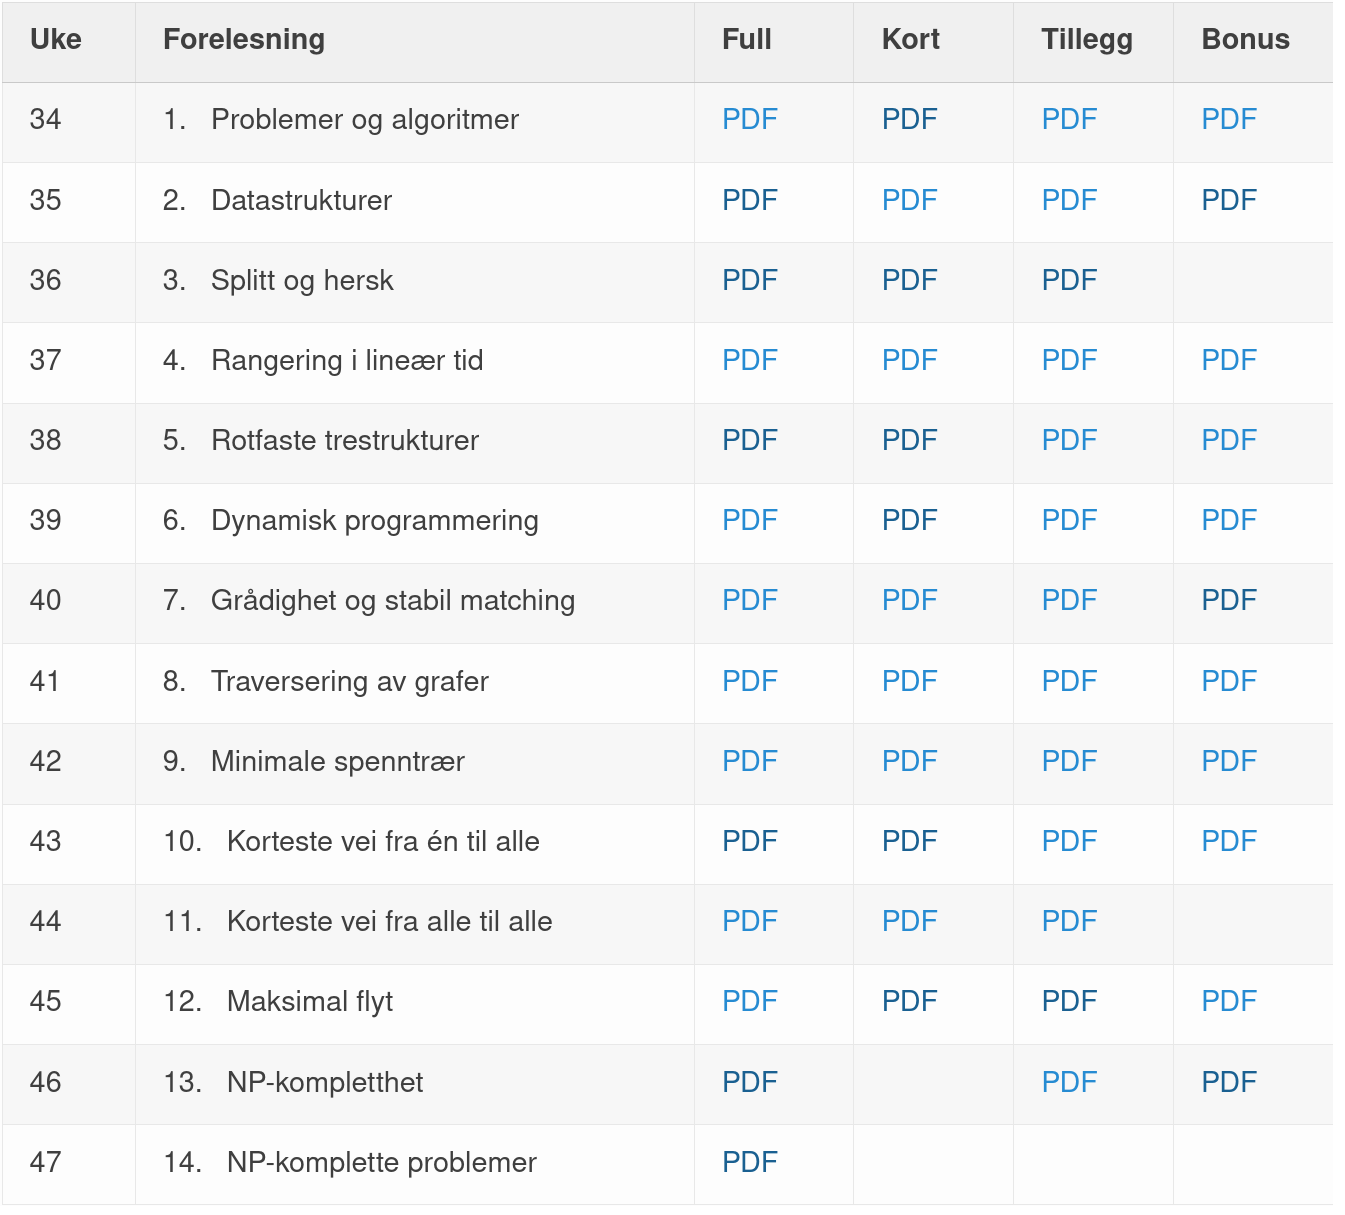Open Kort PDF for Korteste vei fra én til alle
Image resolution: width=1345 pixels, height=1215 pixels.
tap(909, 841)
